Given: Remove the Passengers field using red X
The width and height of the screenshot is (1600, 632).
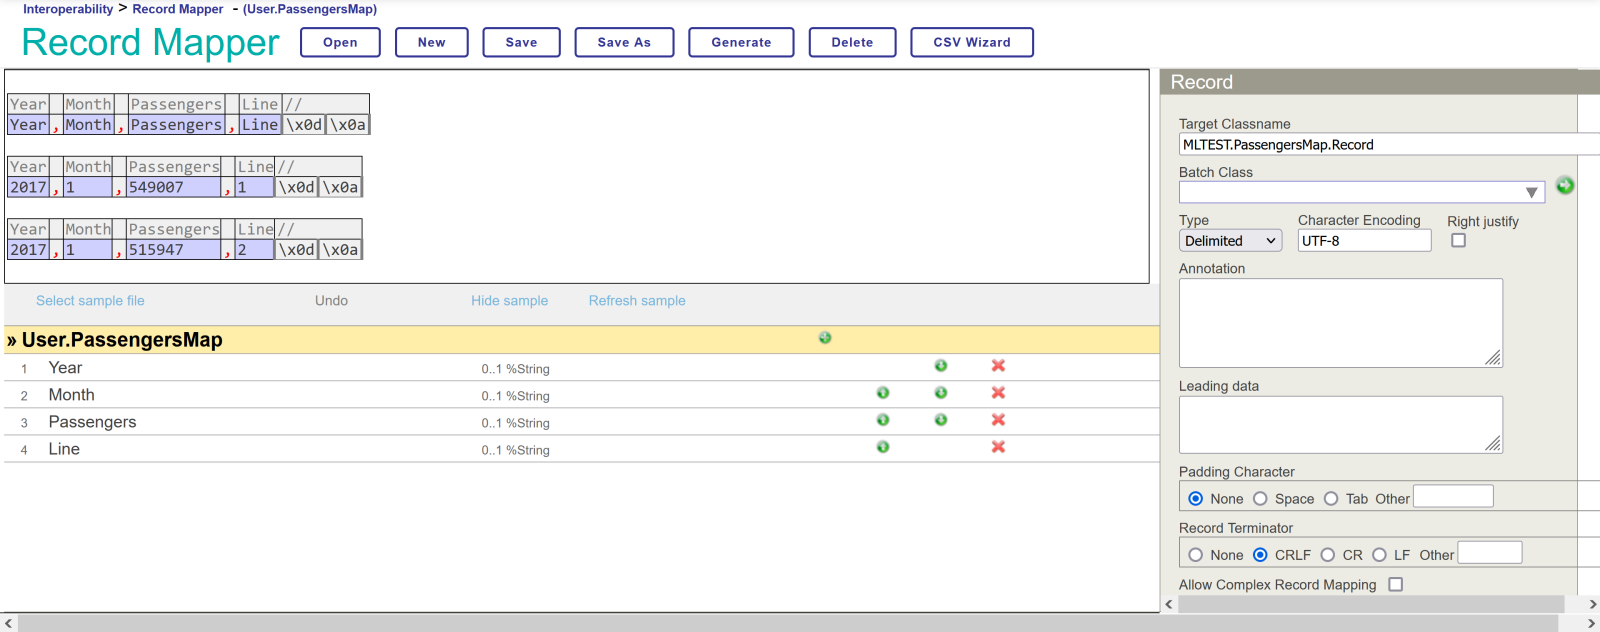Looking at the screenshot, I should pos(998,420).
